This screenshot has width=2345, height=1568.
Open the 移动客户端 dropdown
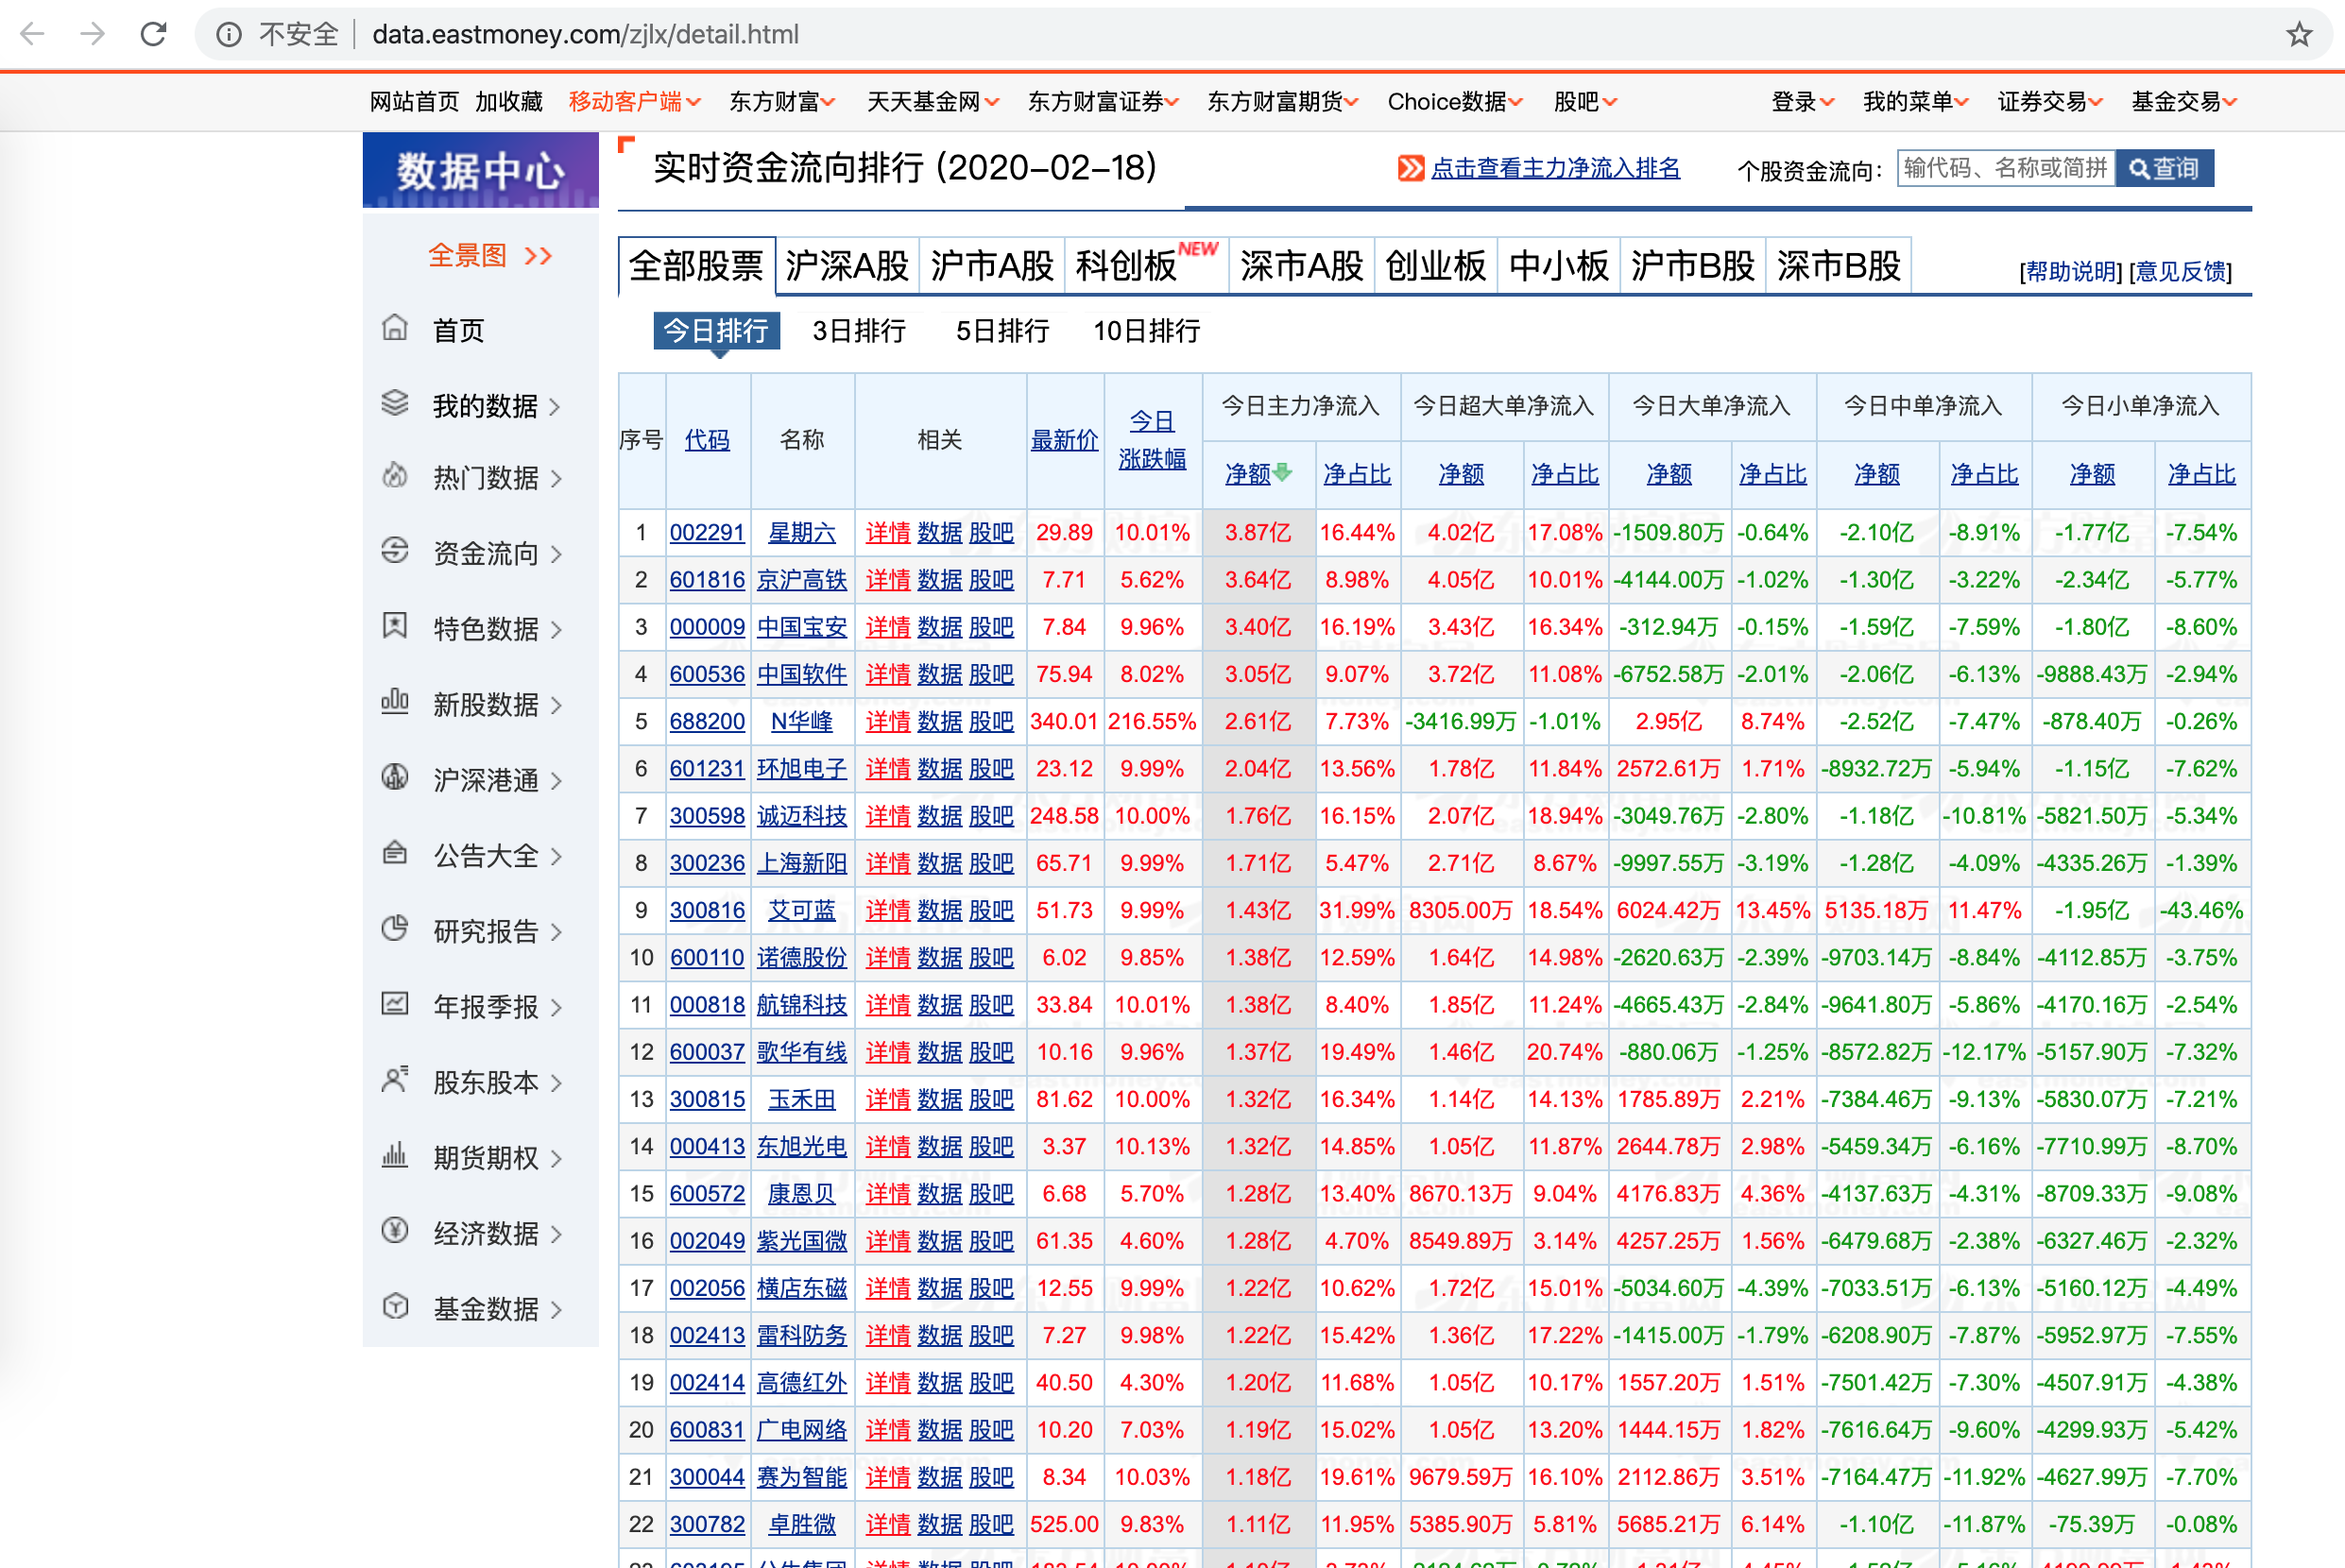pos(633,102)
